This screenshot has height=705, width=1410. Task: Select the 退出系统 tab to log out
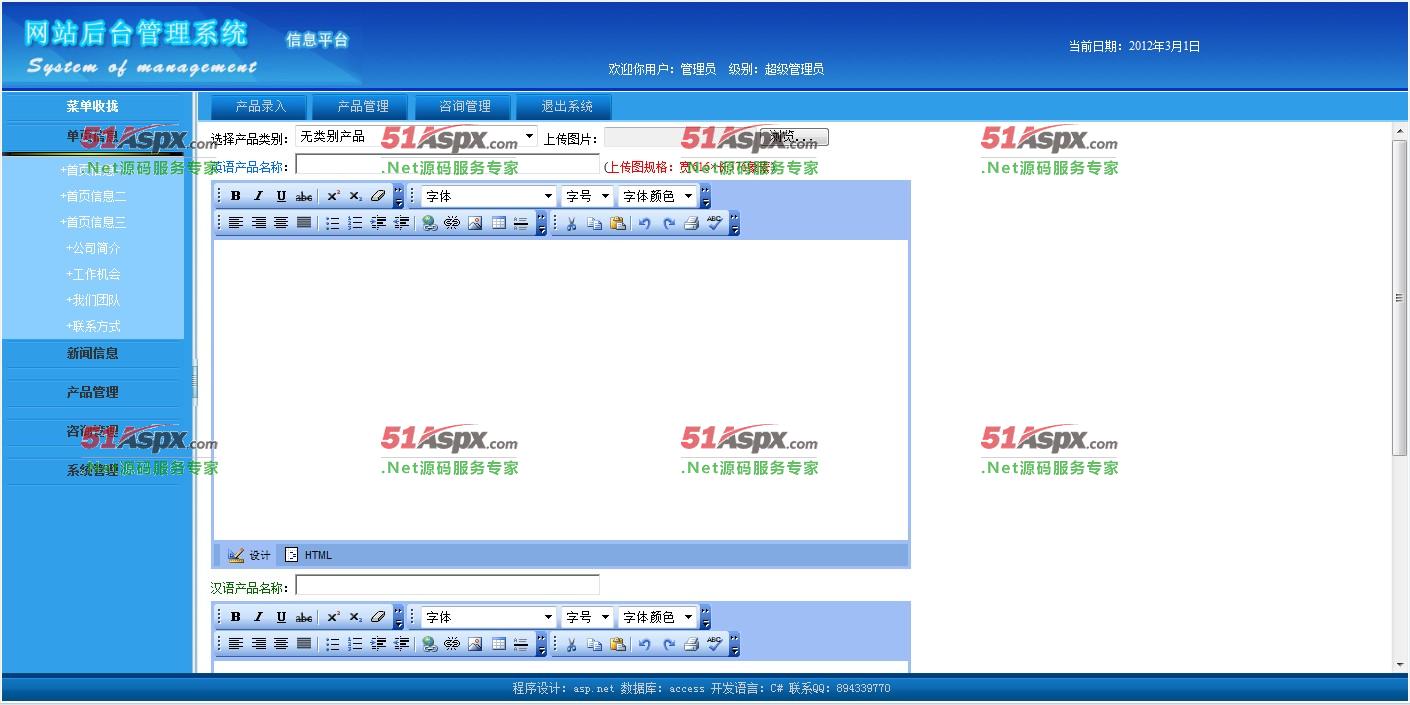tap(566, 106)
